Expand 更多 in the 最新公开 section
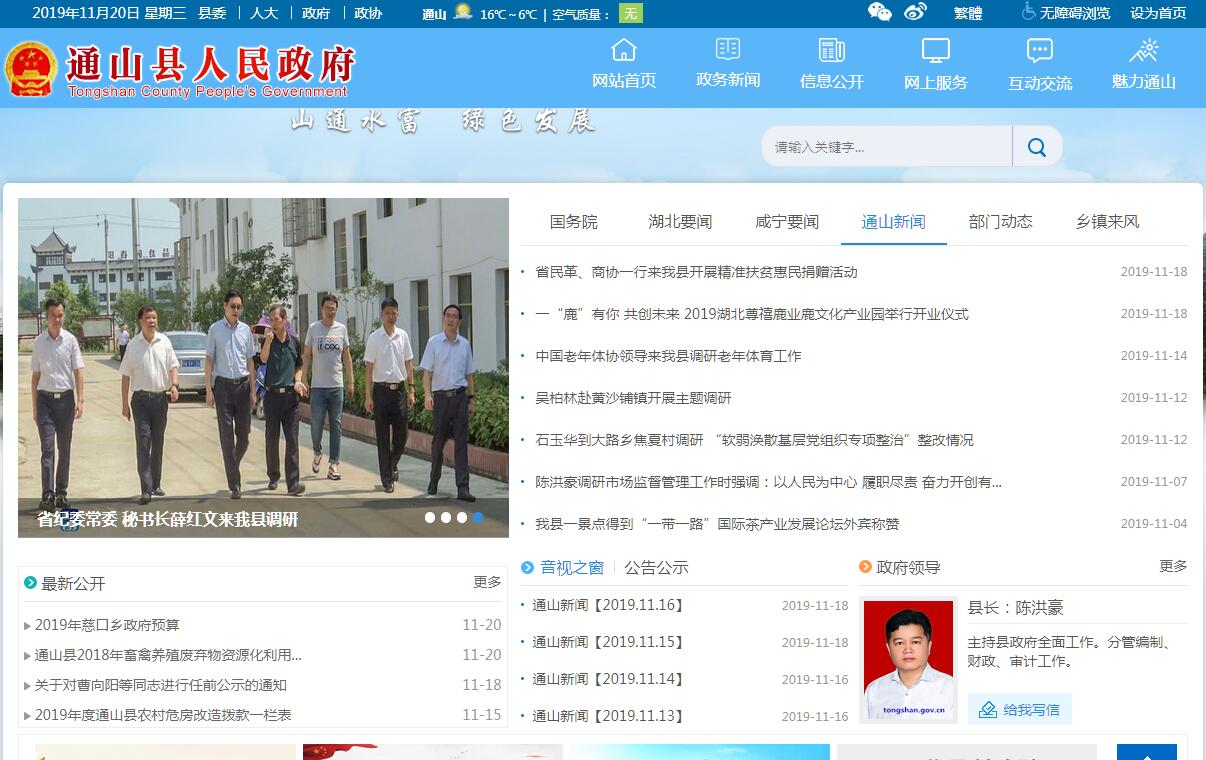 pos(487,582)
